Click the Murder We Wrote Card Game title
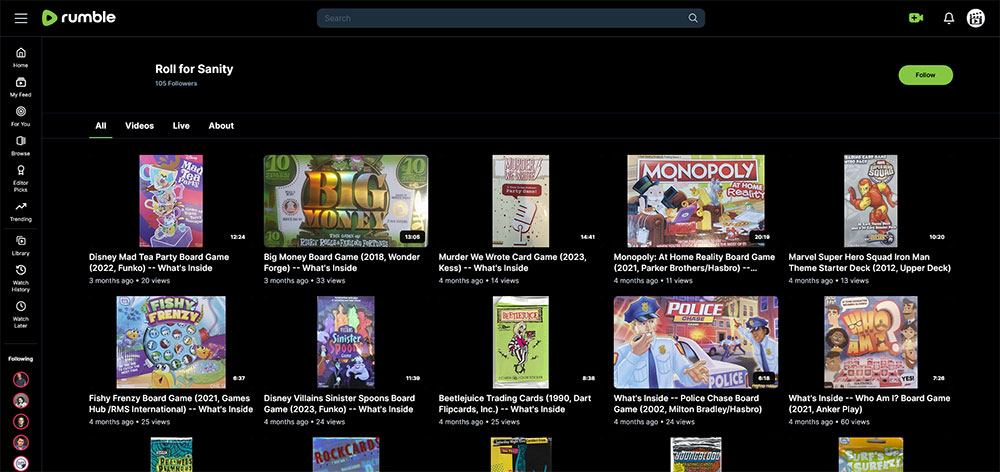1000x472 pixels. point(512,262)
